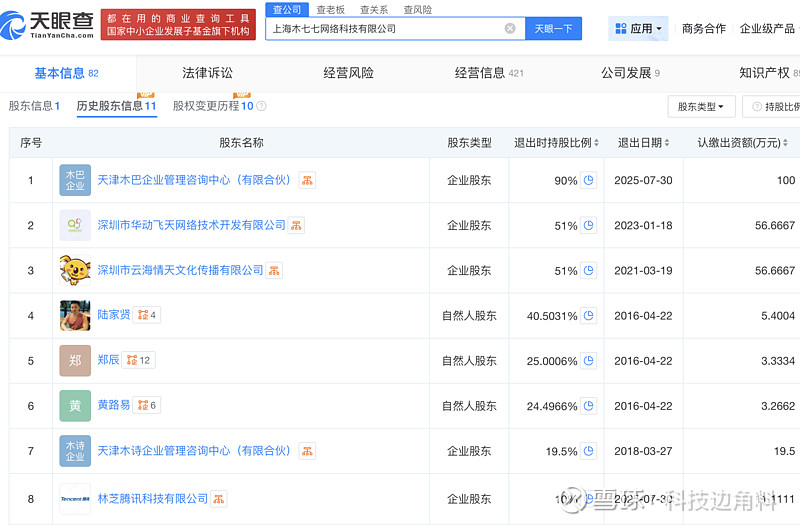
Task: Click the 商务合作 link
Action: click(704, 29)
